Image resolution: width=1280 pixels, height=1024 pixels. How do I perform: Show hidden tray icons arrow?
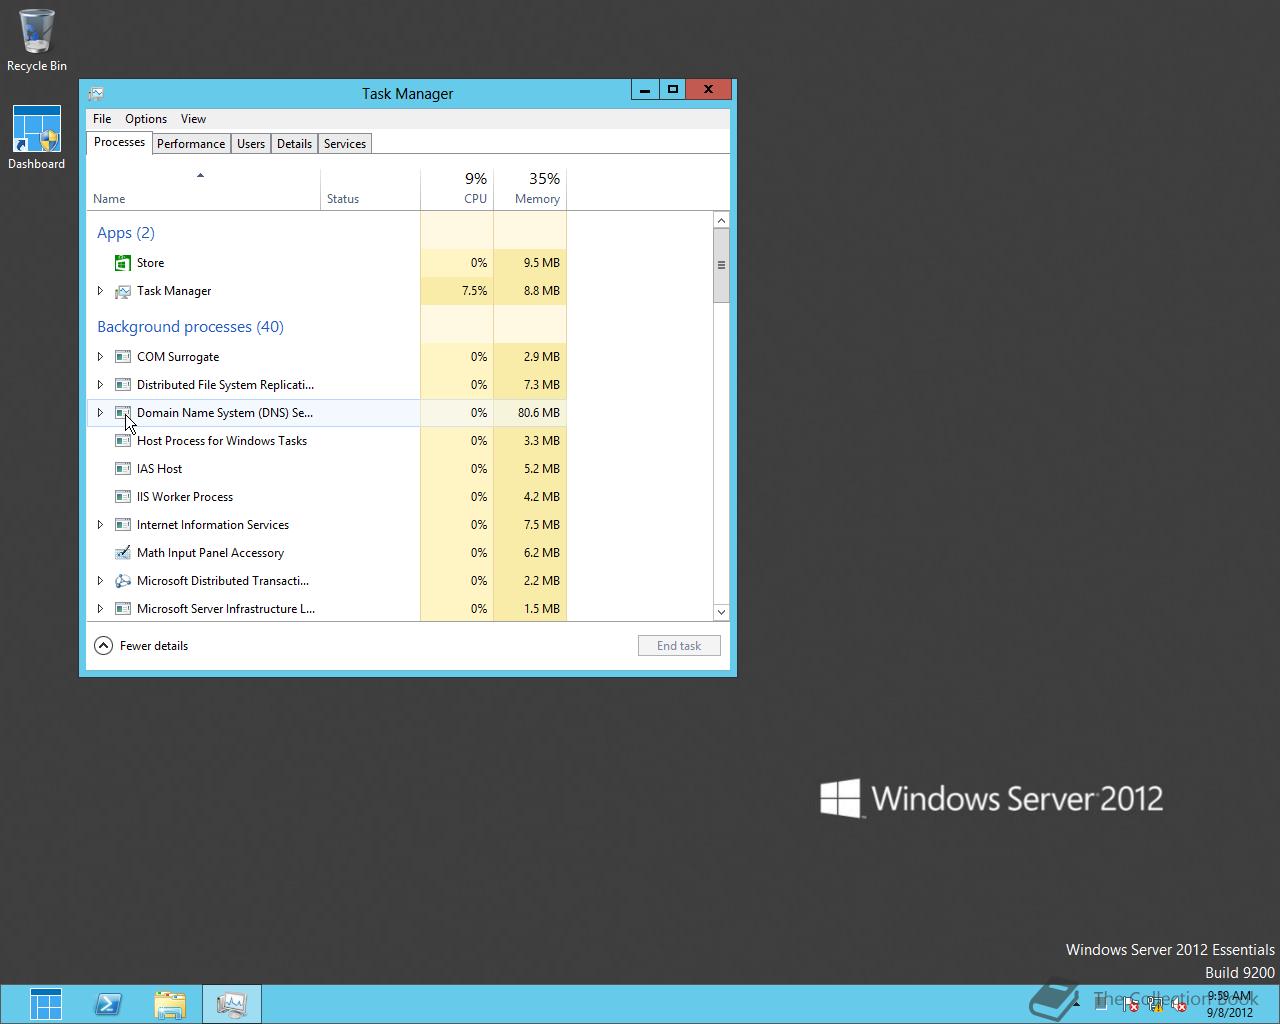click(x=1076, y=1004)
